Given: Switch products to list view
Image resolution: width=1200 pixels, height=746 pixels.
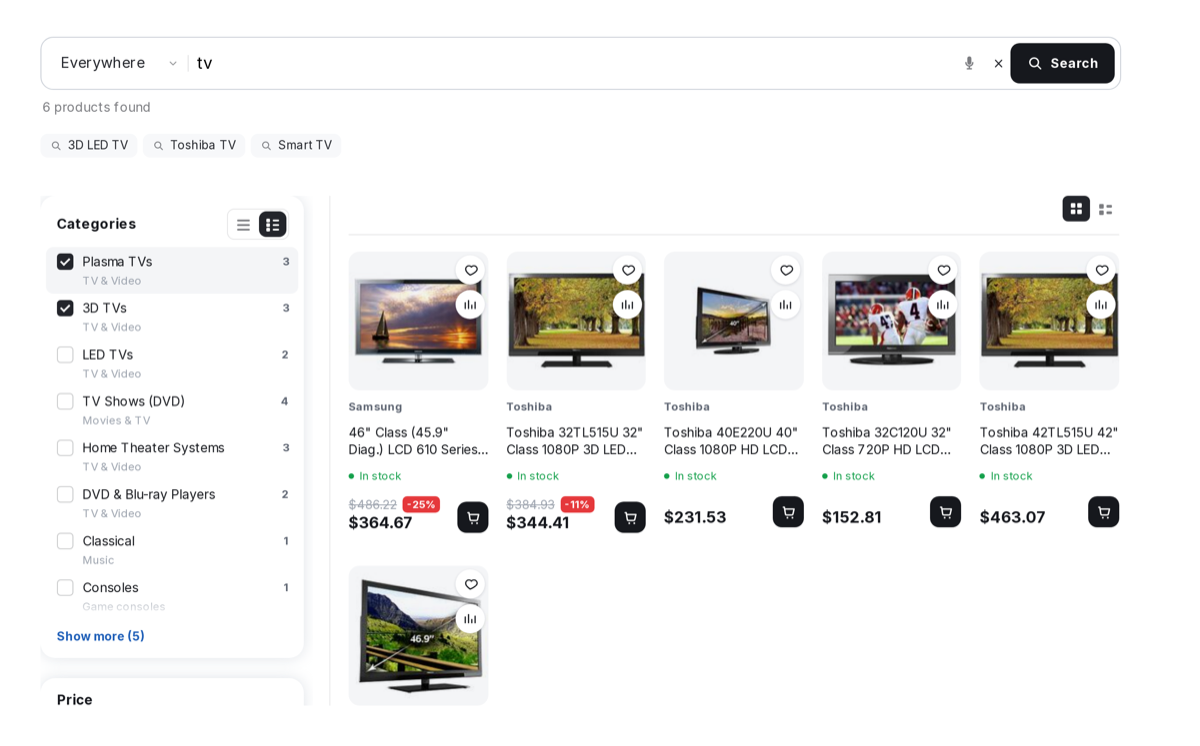Looking at the screenshot, I should point(1105,209).
